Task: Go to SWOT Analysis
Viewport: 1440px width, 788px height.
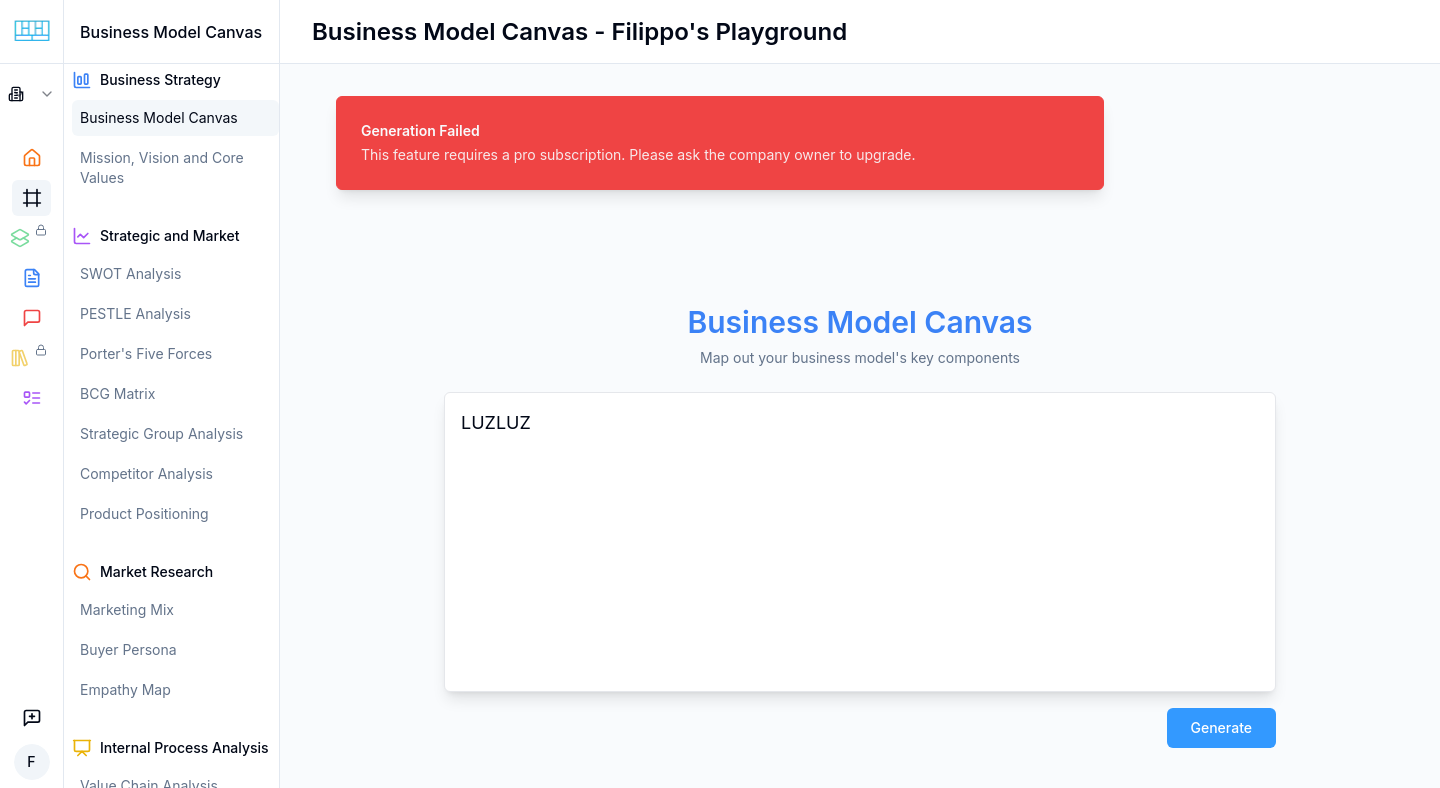Action: [x=131, y=274]
